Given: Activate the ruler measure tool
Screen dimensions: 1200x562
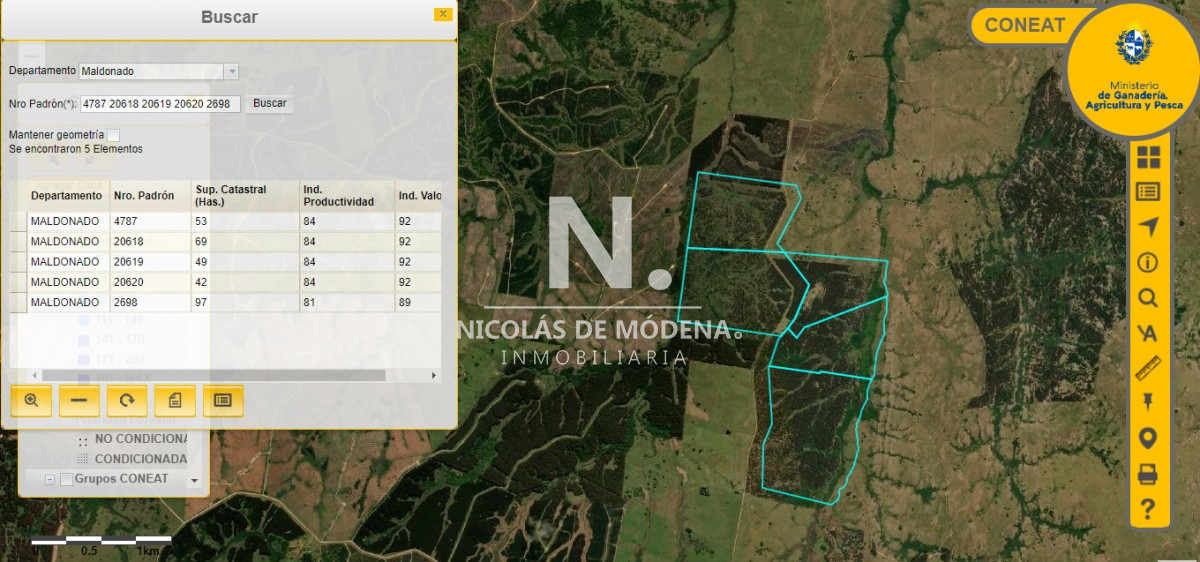Looking at the screenshot, I should click(x=1148, y=368).
